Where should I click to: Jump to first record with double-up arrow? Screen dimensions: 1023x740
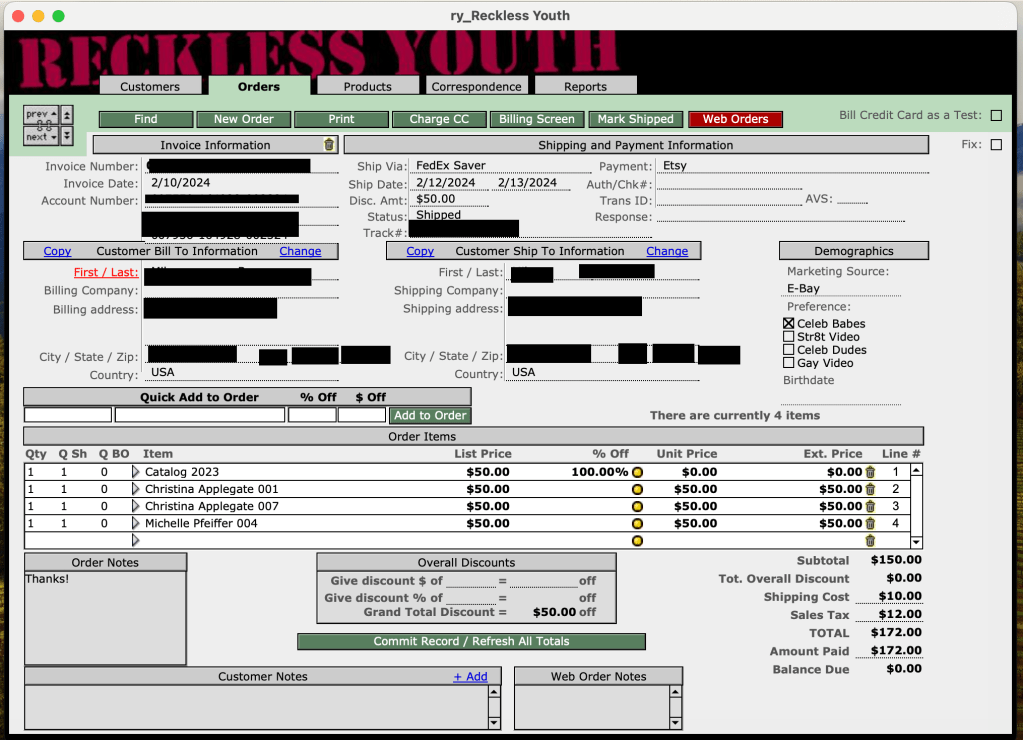[67, 115]
